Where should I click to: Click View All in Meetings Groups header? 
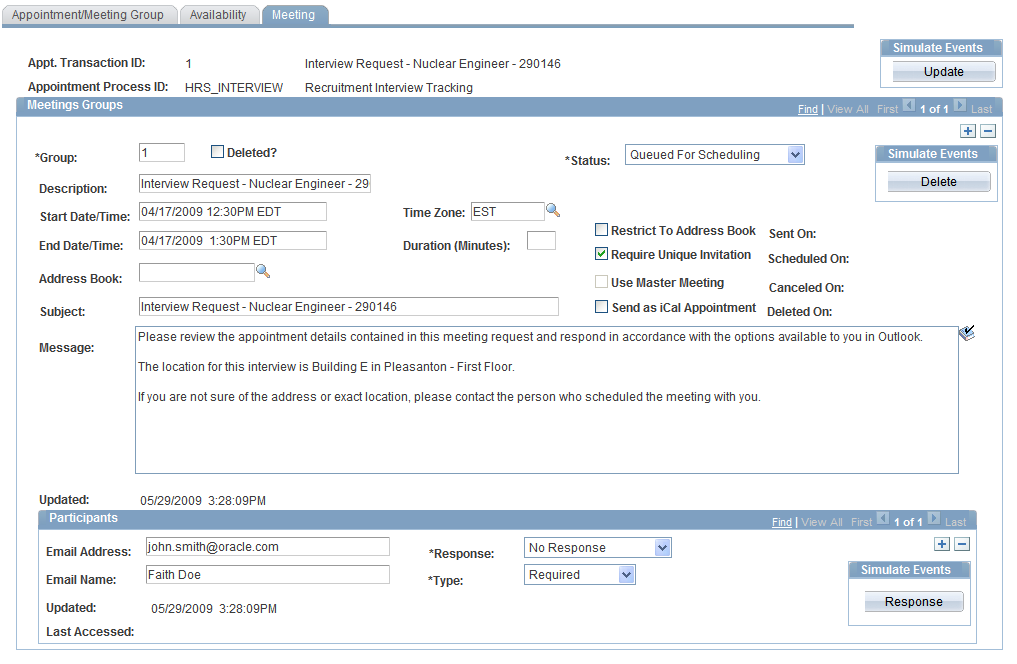[x=848, y=109]
